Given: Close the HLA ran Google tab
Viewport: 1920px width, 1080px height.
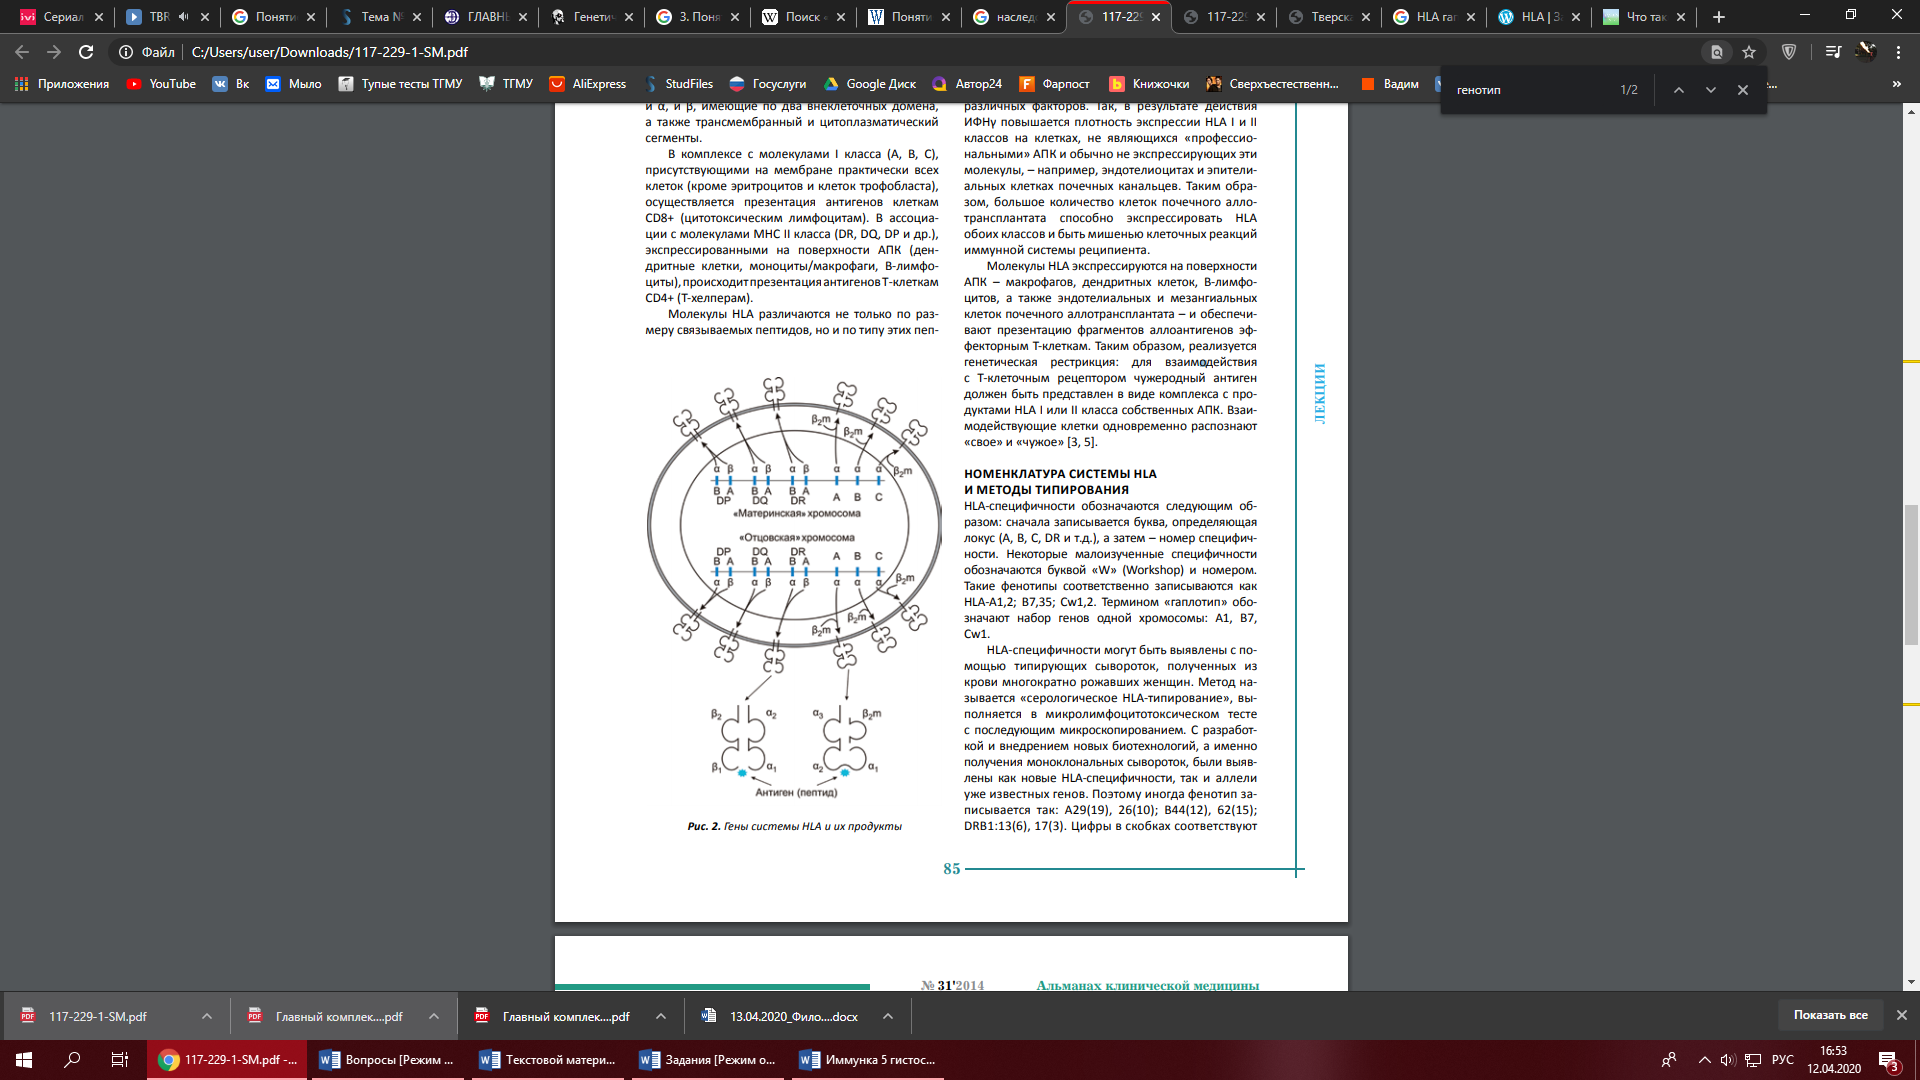Looking at the screenshot, I should pos(1471,17).
